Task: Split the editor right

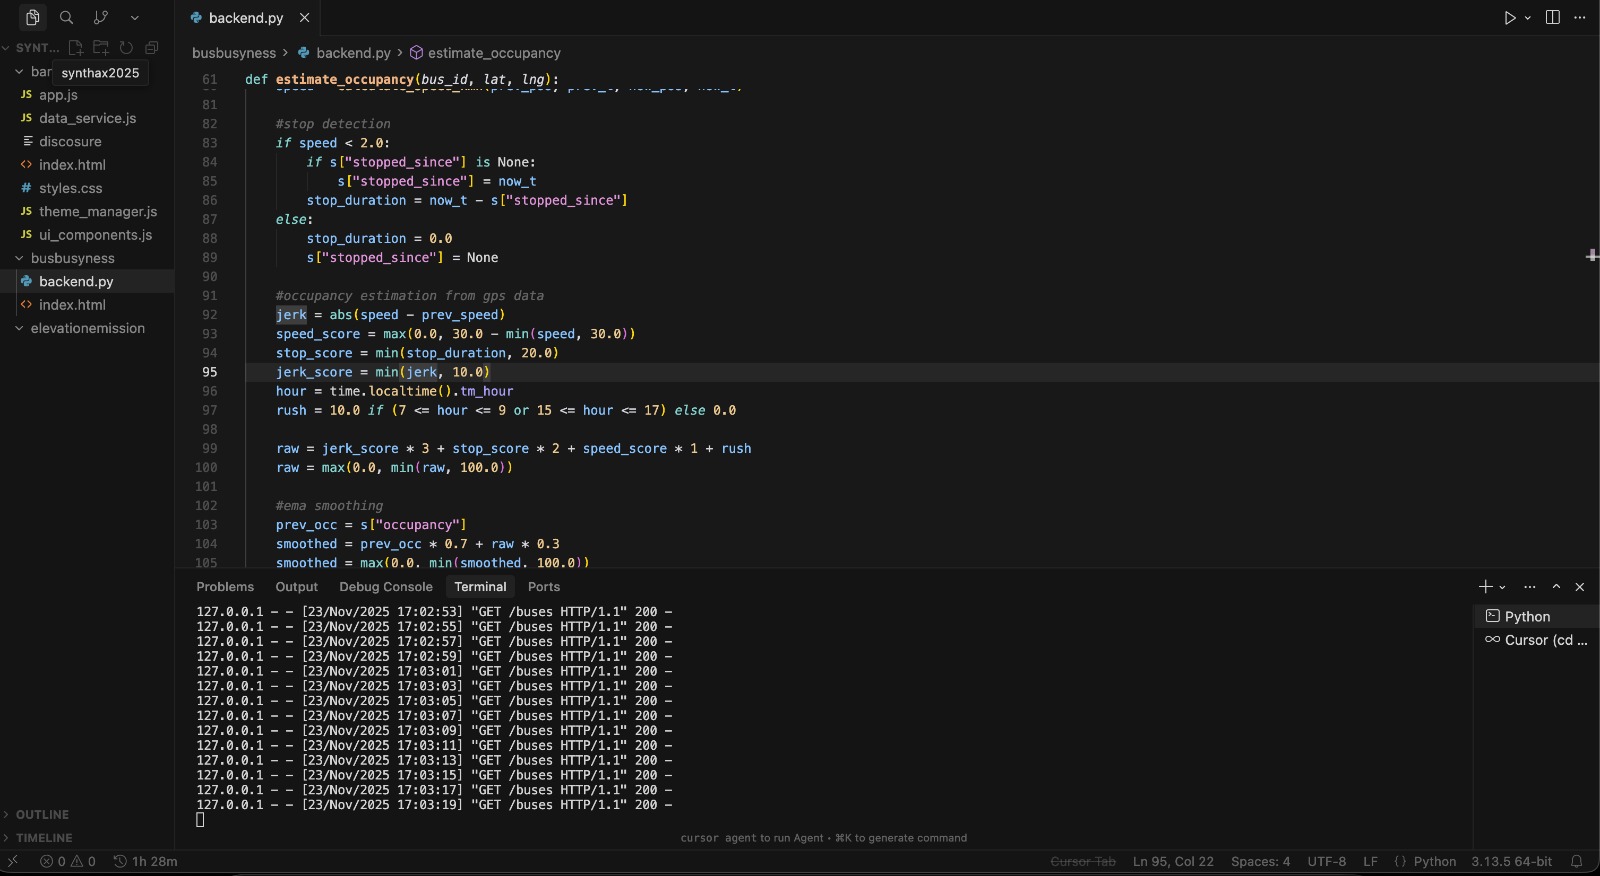Action: click(1553, 17)
